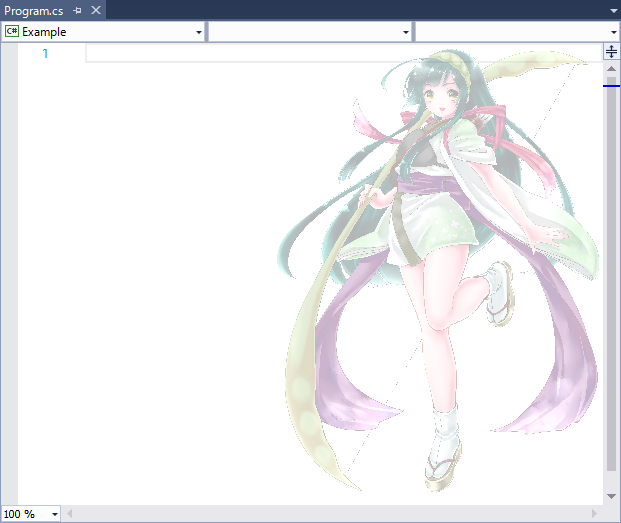
Task: Click the C# project icon
Action: pyautogui.click(x=12, y=31)
